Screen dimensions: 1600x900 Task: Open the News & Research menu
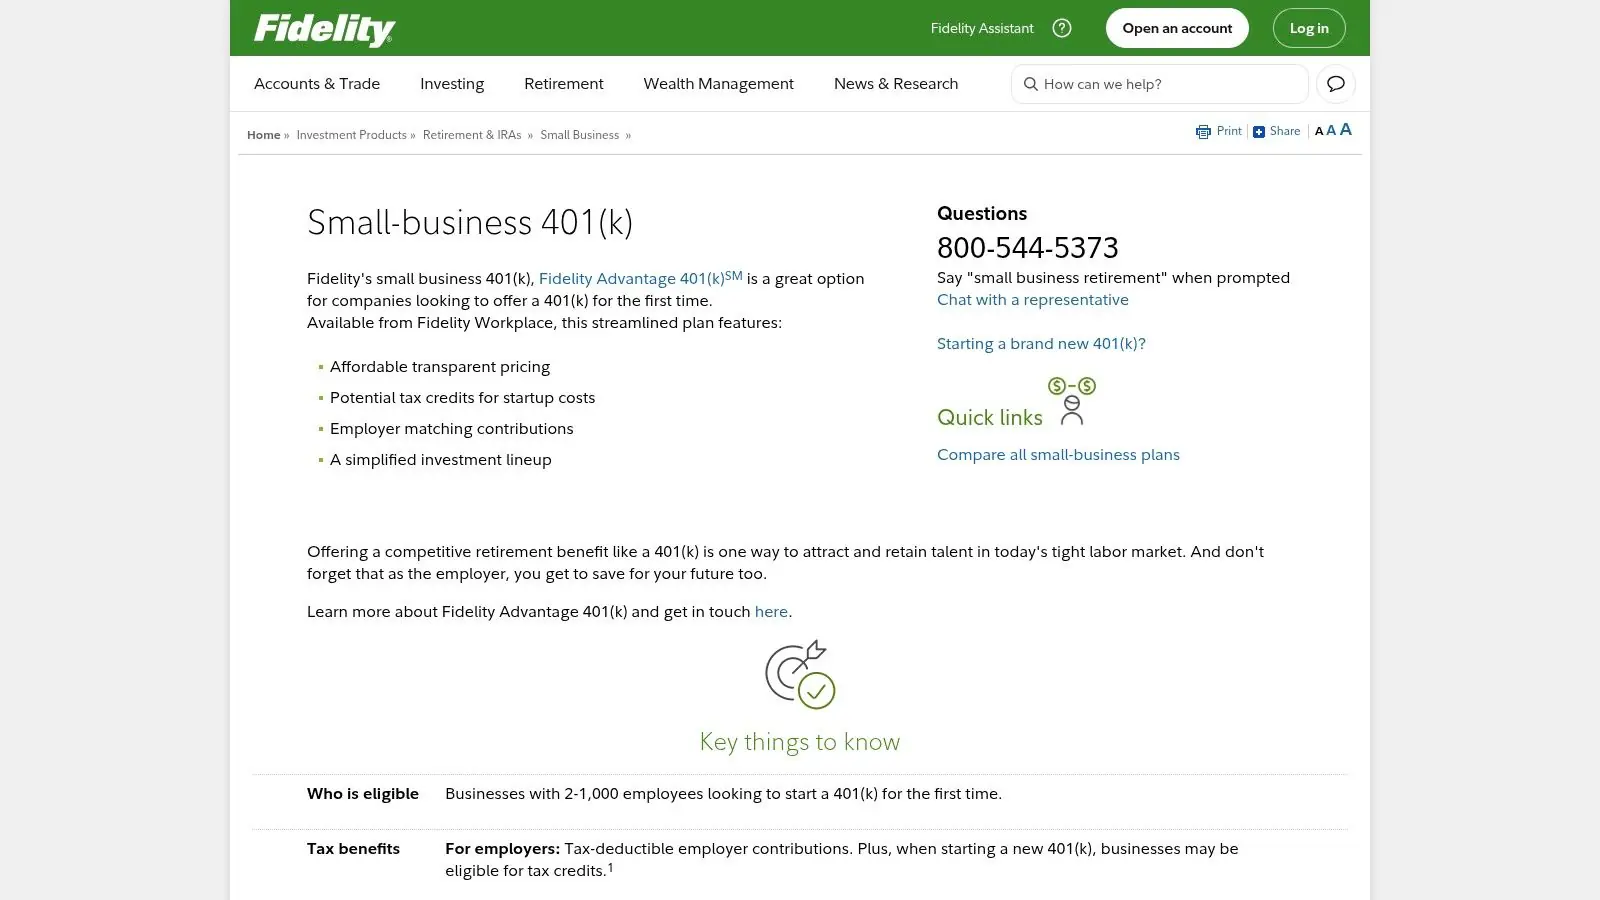point(896,84)
